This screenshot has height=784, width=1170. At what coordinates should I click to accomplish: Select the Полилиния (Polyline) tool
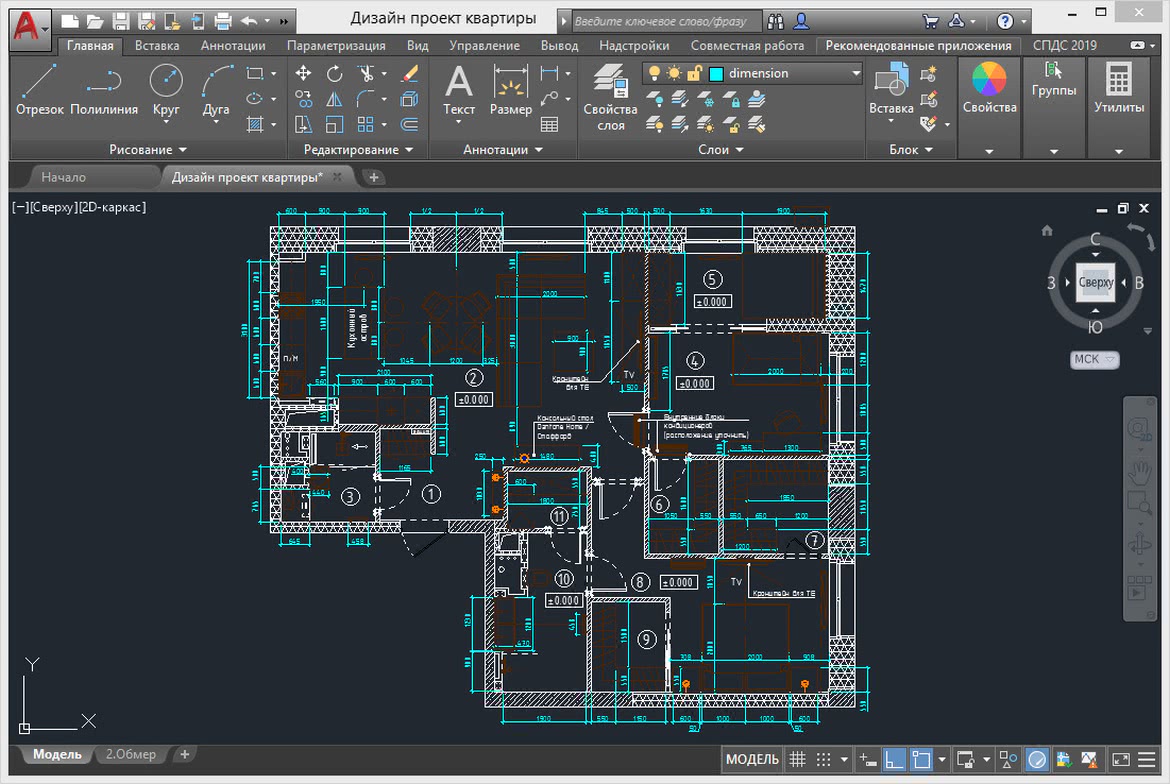tap(103, 89)
